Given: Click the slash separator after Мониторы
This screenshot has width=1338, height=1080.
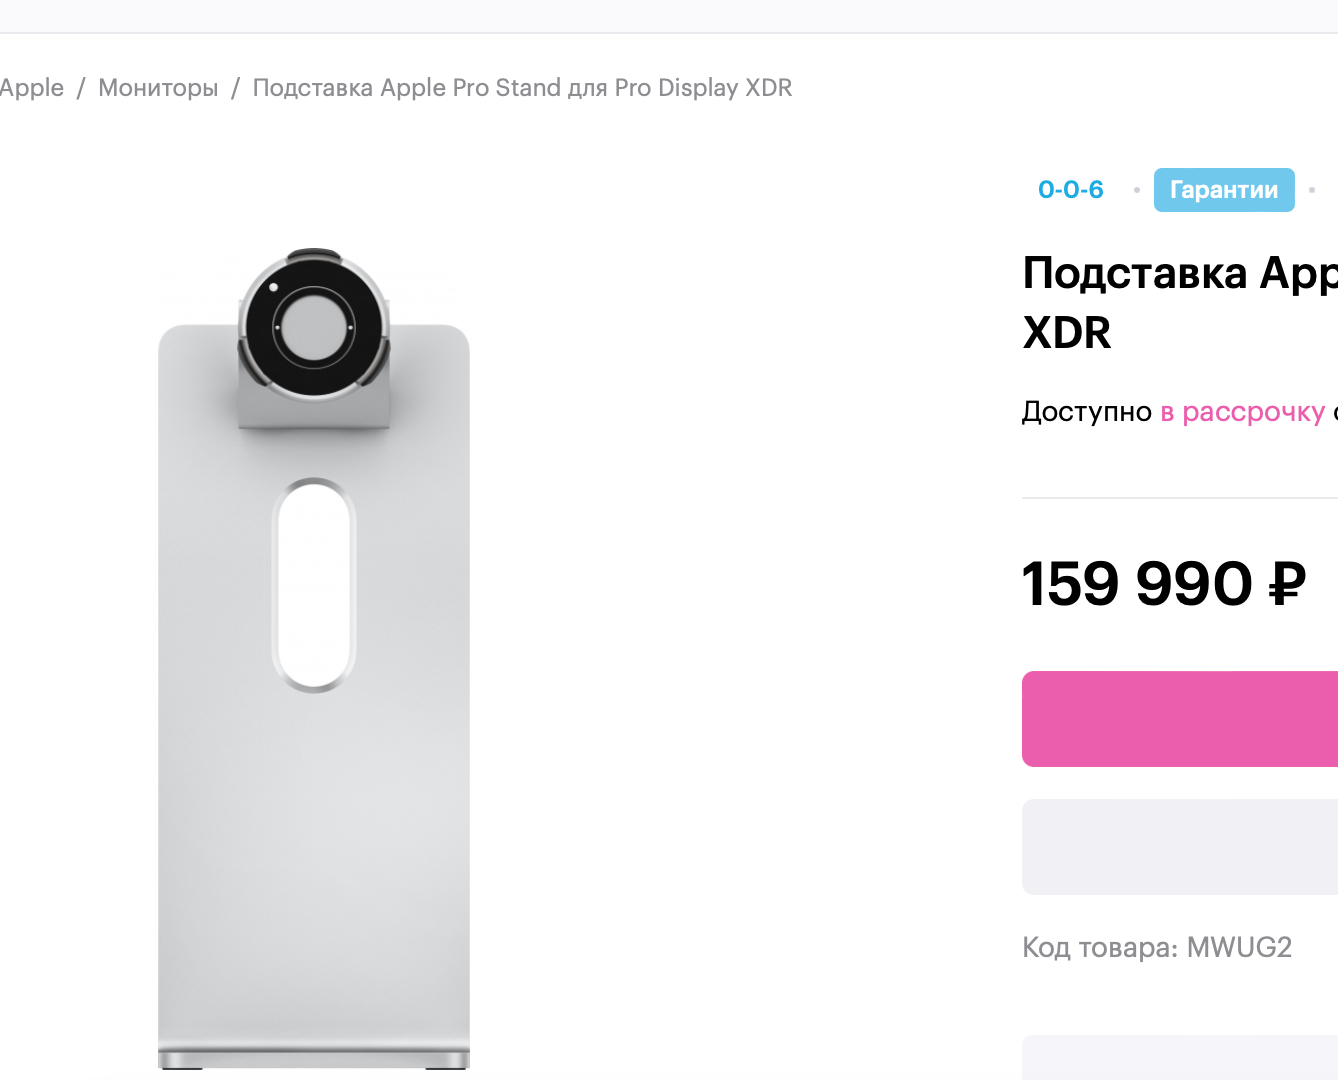Looking at the screenshot, I should [235, 88].
